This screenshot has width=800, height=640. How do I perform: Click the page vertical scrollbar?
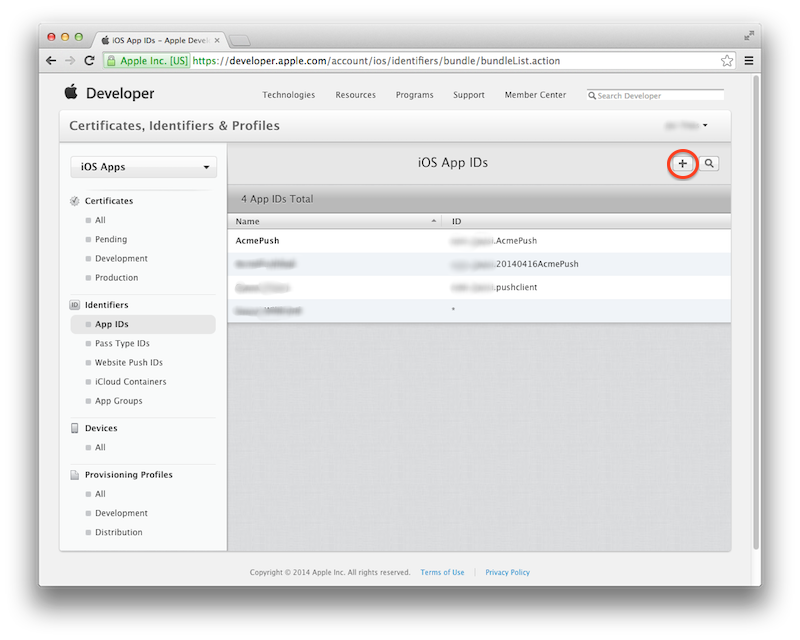pos(756,312)
